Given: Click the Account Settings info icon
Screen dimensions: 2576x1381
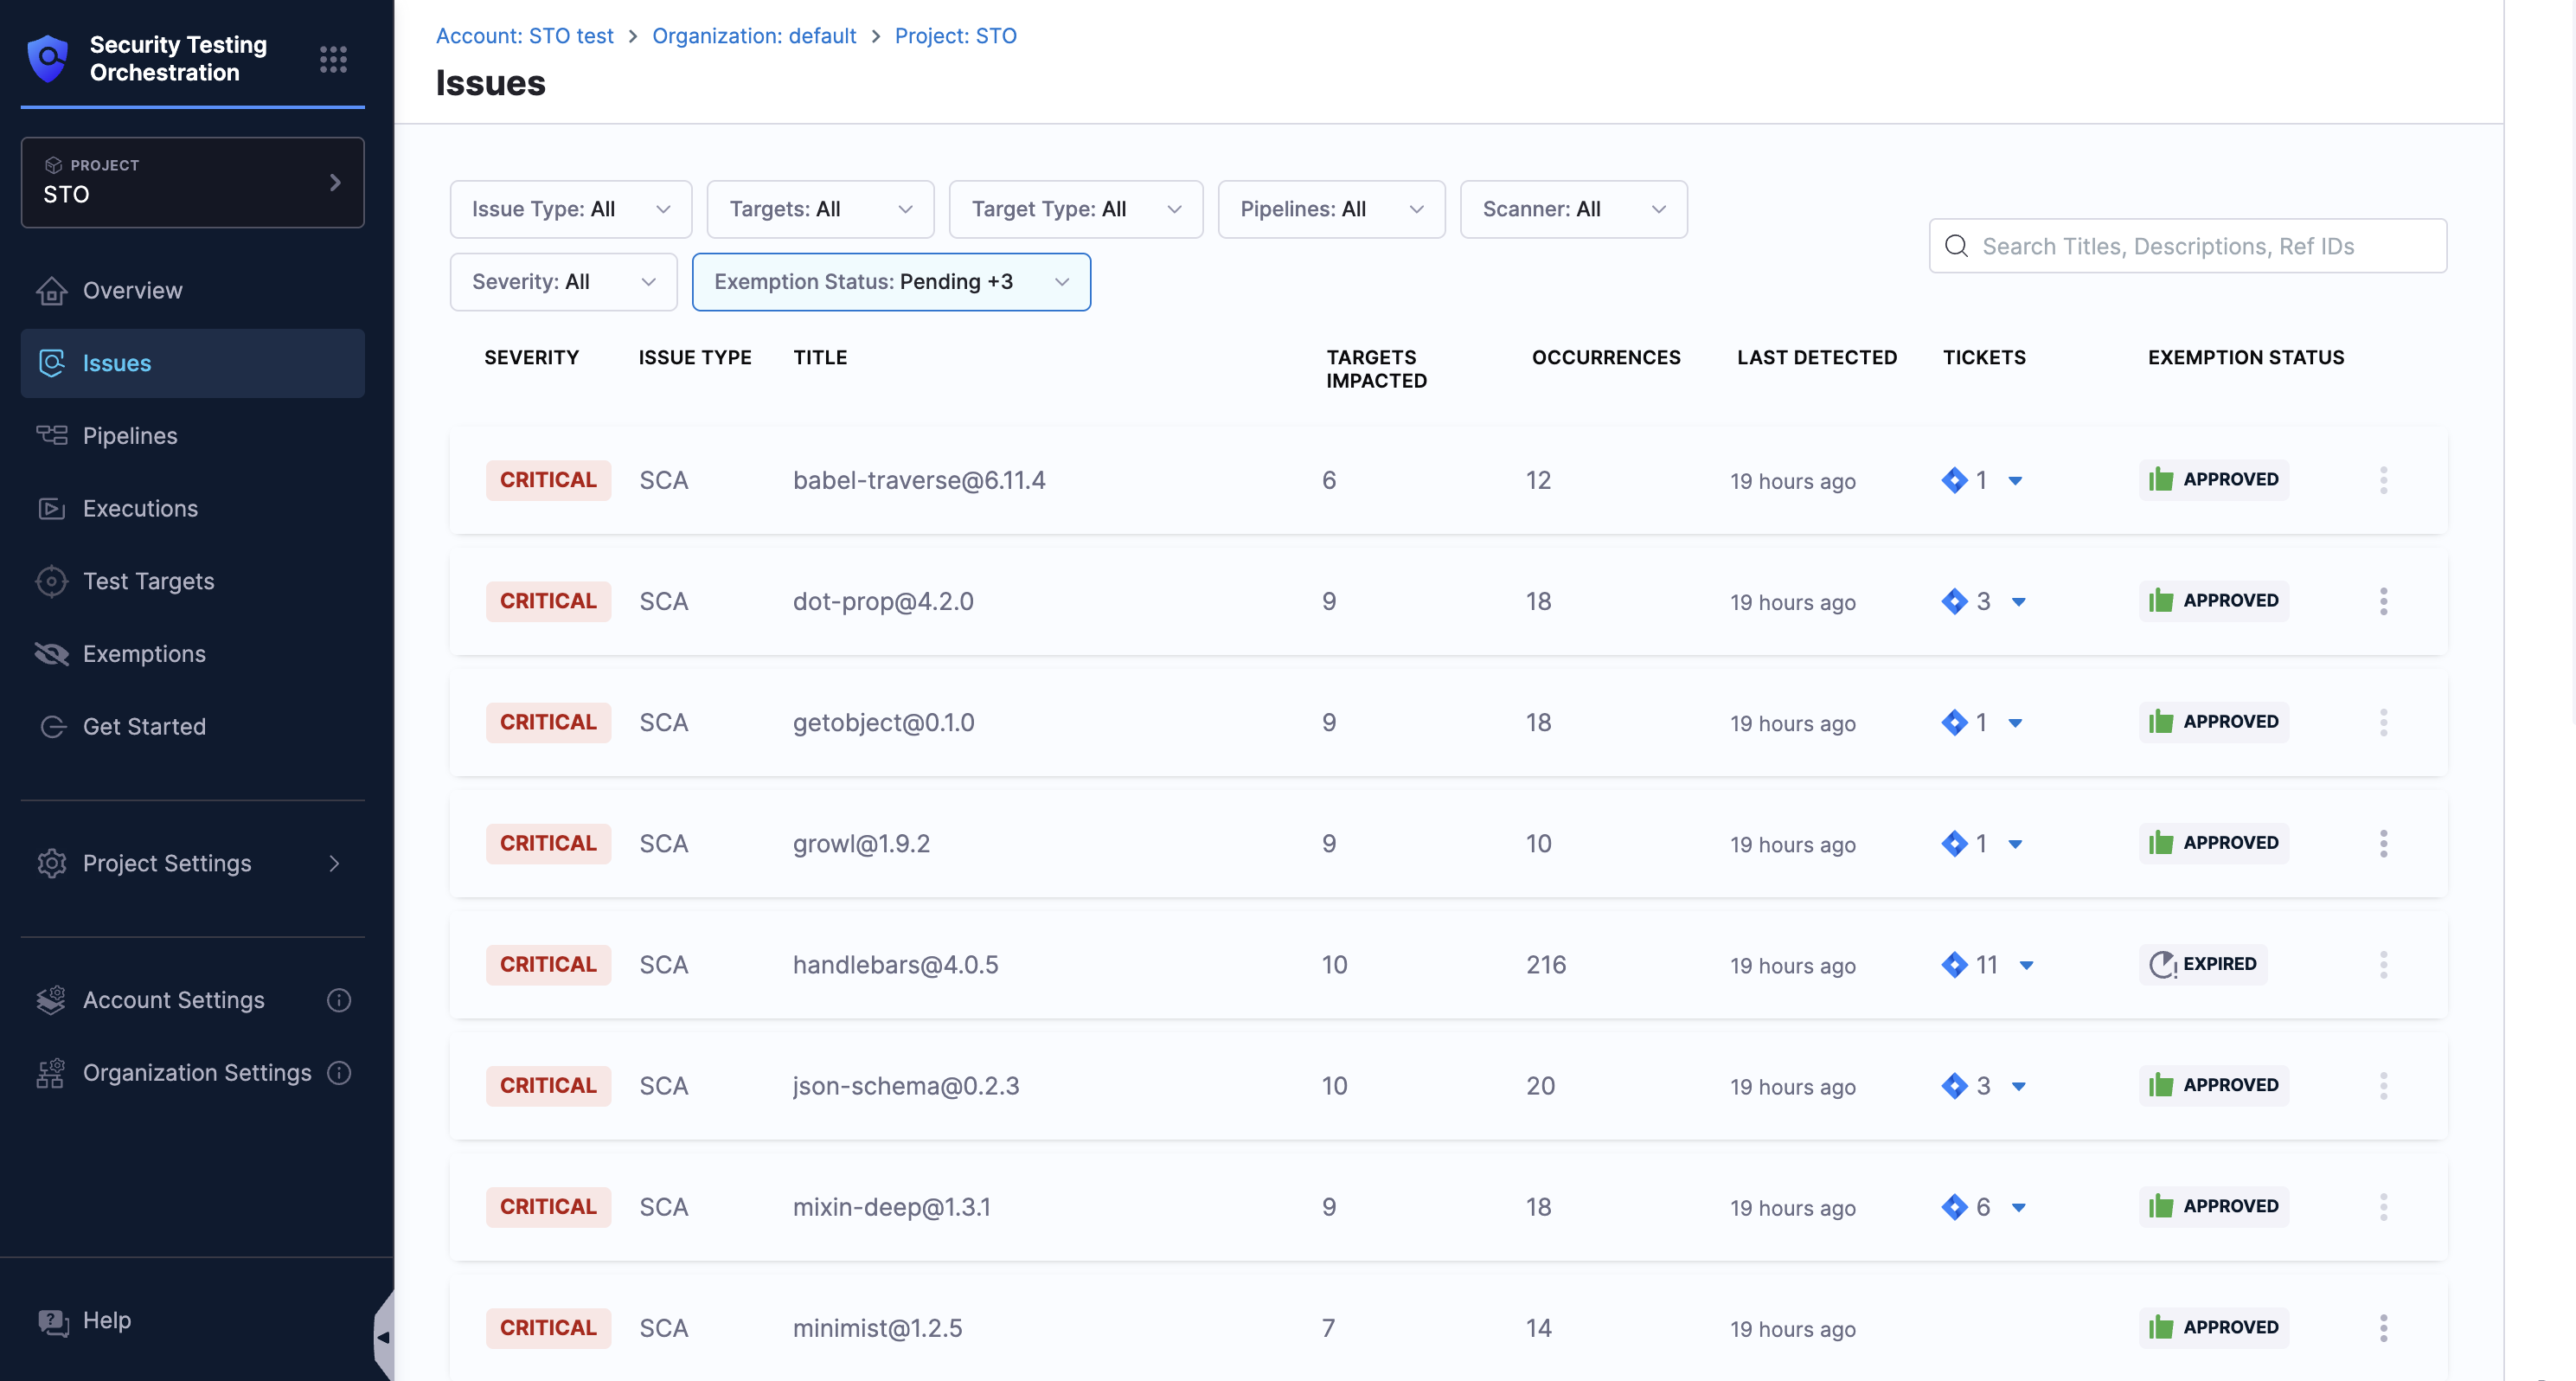Looking at the screenshot, I should (339, 1000).
